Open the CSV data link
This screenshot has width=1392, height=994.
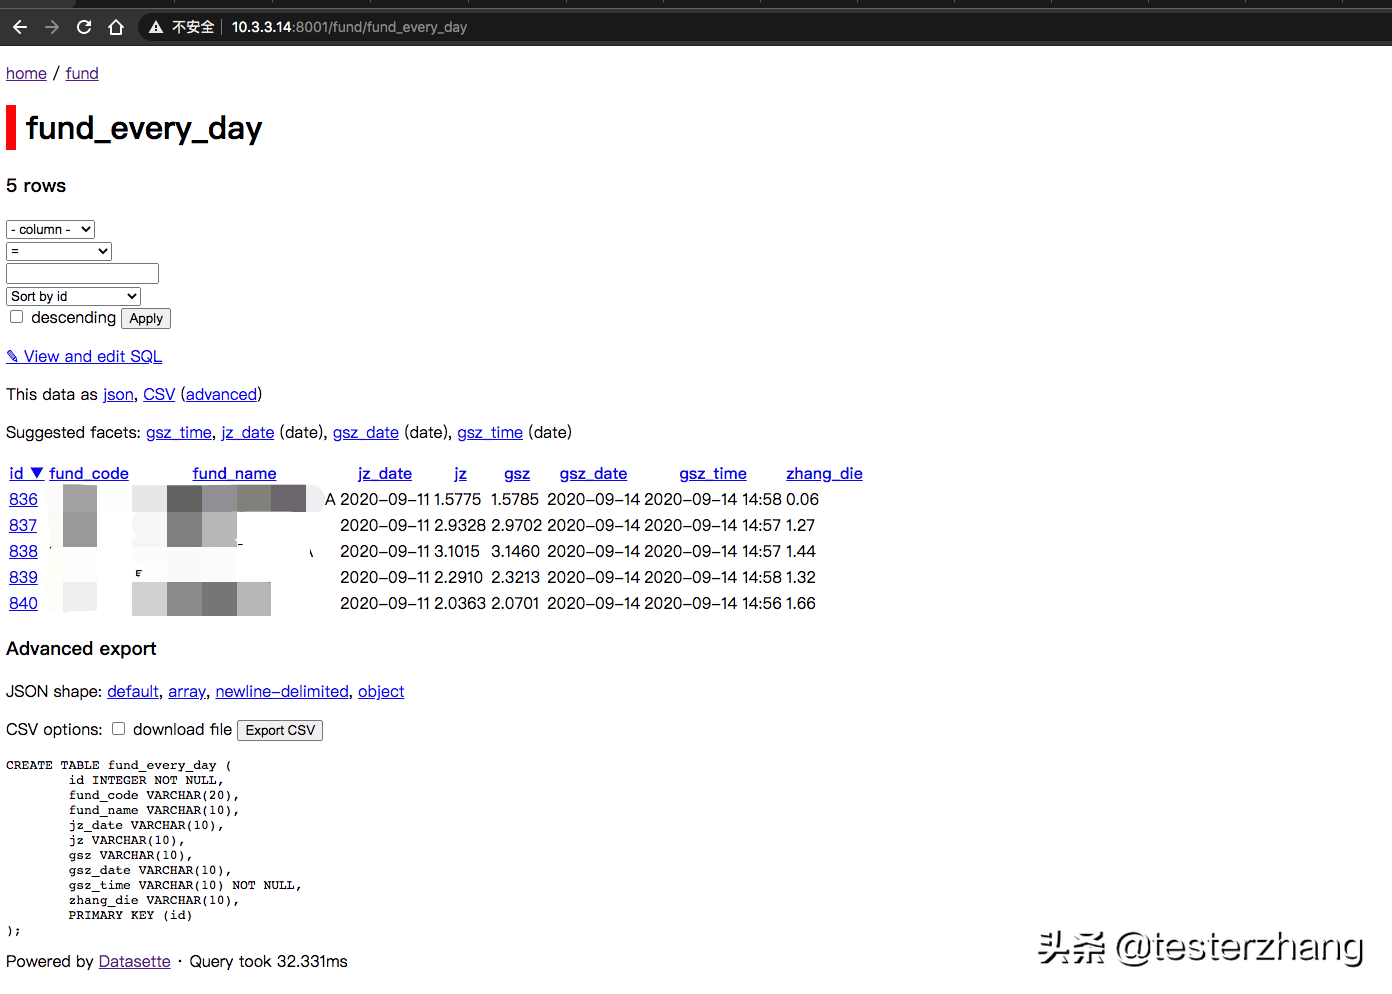(x=159, y=394)
